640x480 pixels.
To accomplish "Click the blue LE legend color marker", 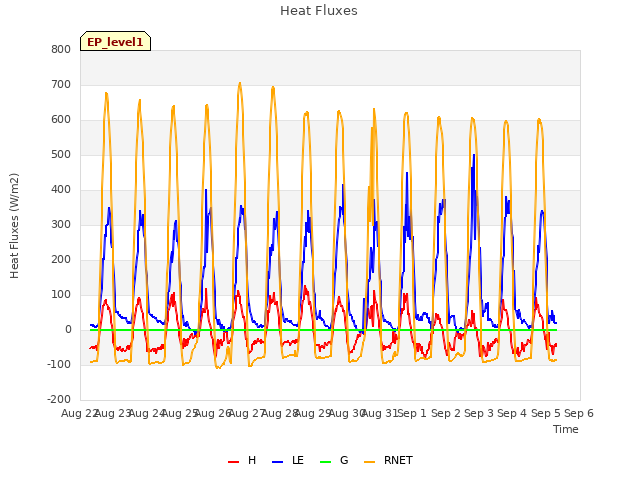I will (x=278, y=462).
